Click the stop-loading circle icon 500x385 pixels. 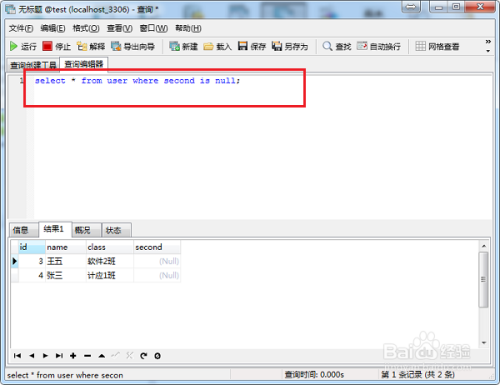click(x=158, y=356)
